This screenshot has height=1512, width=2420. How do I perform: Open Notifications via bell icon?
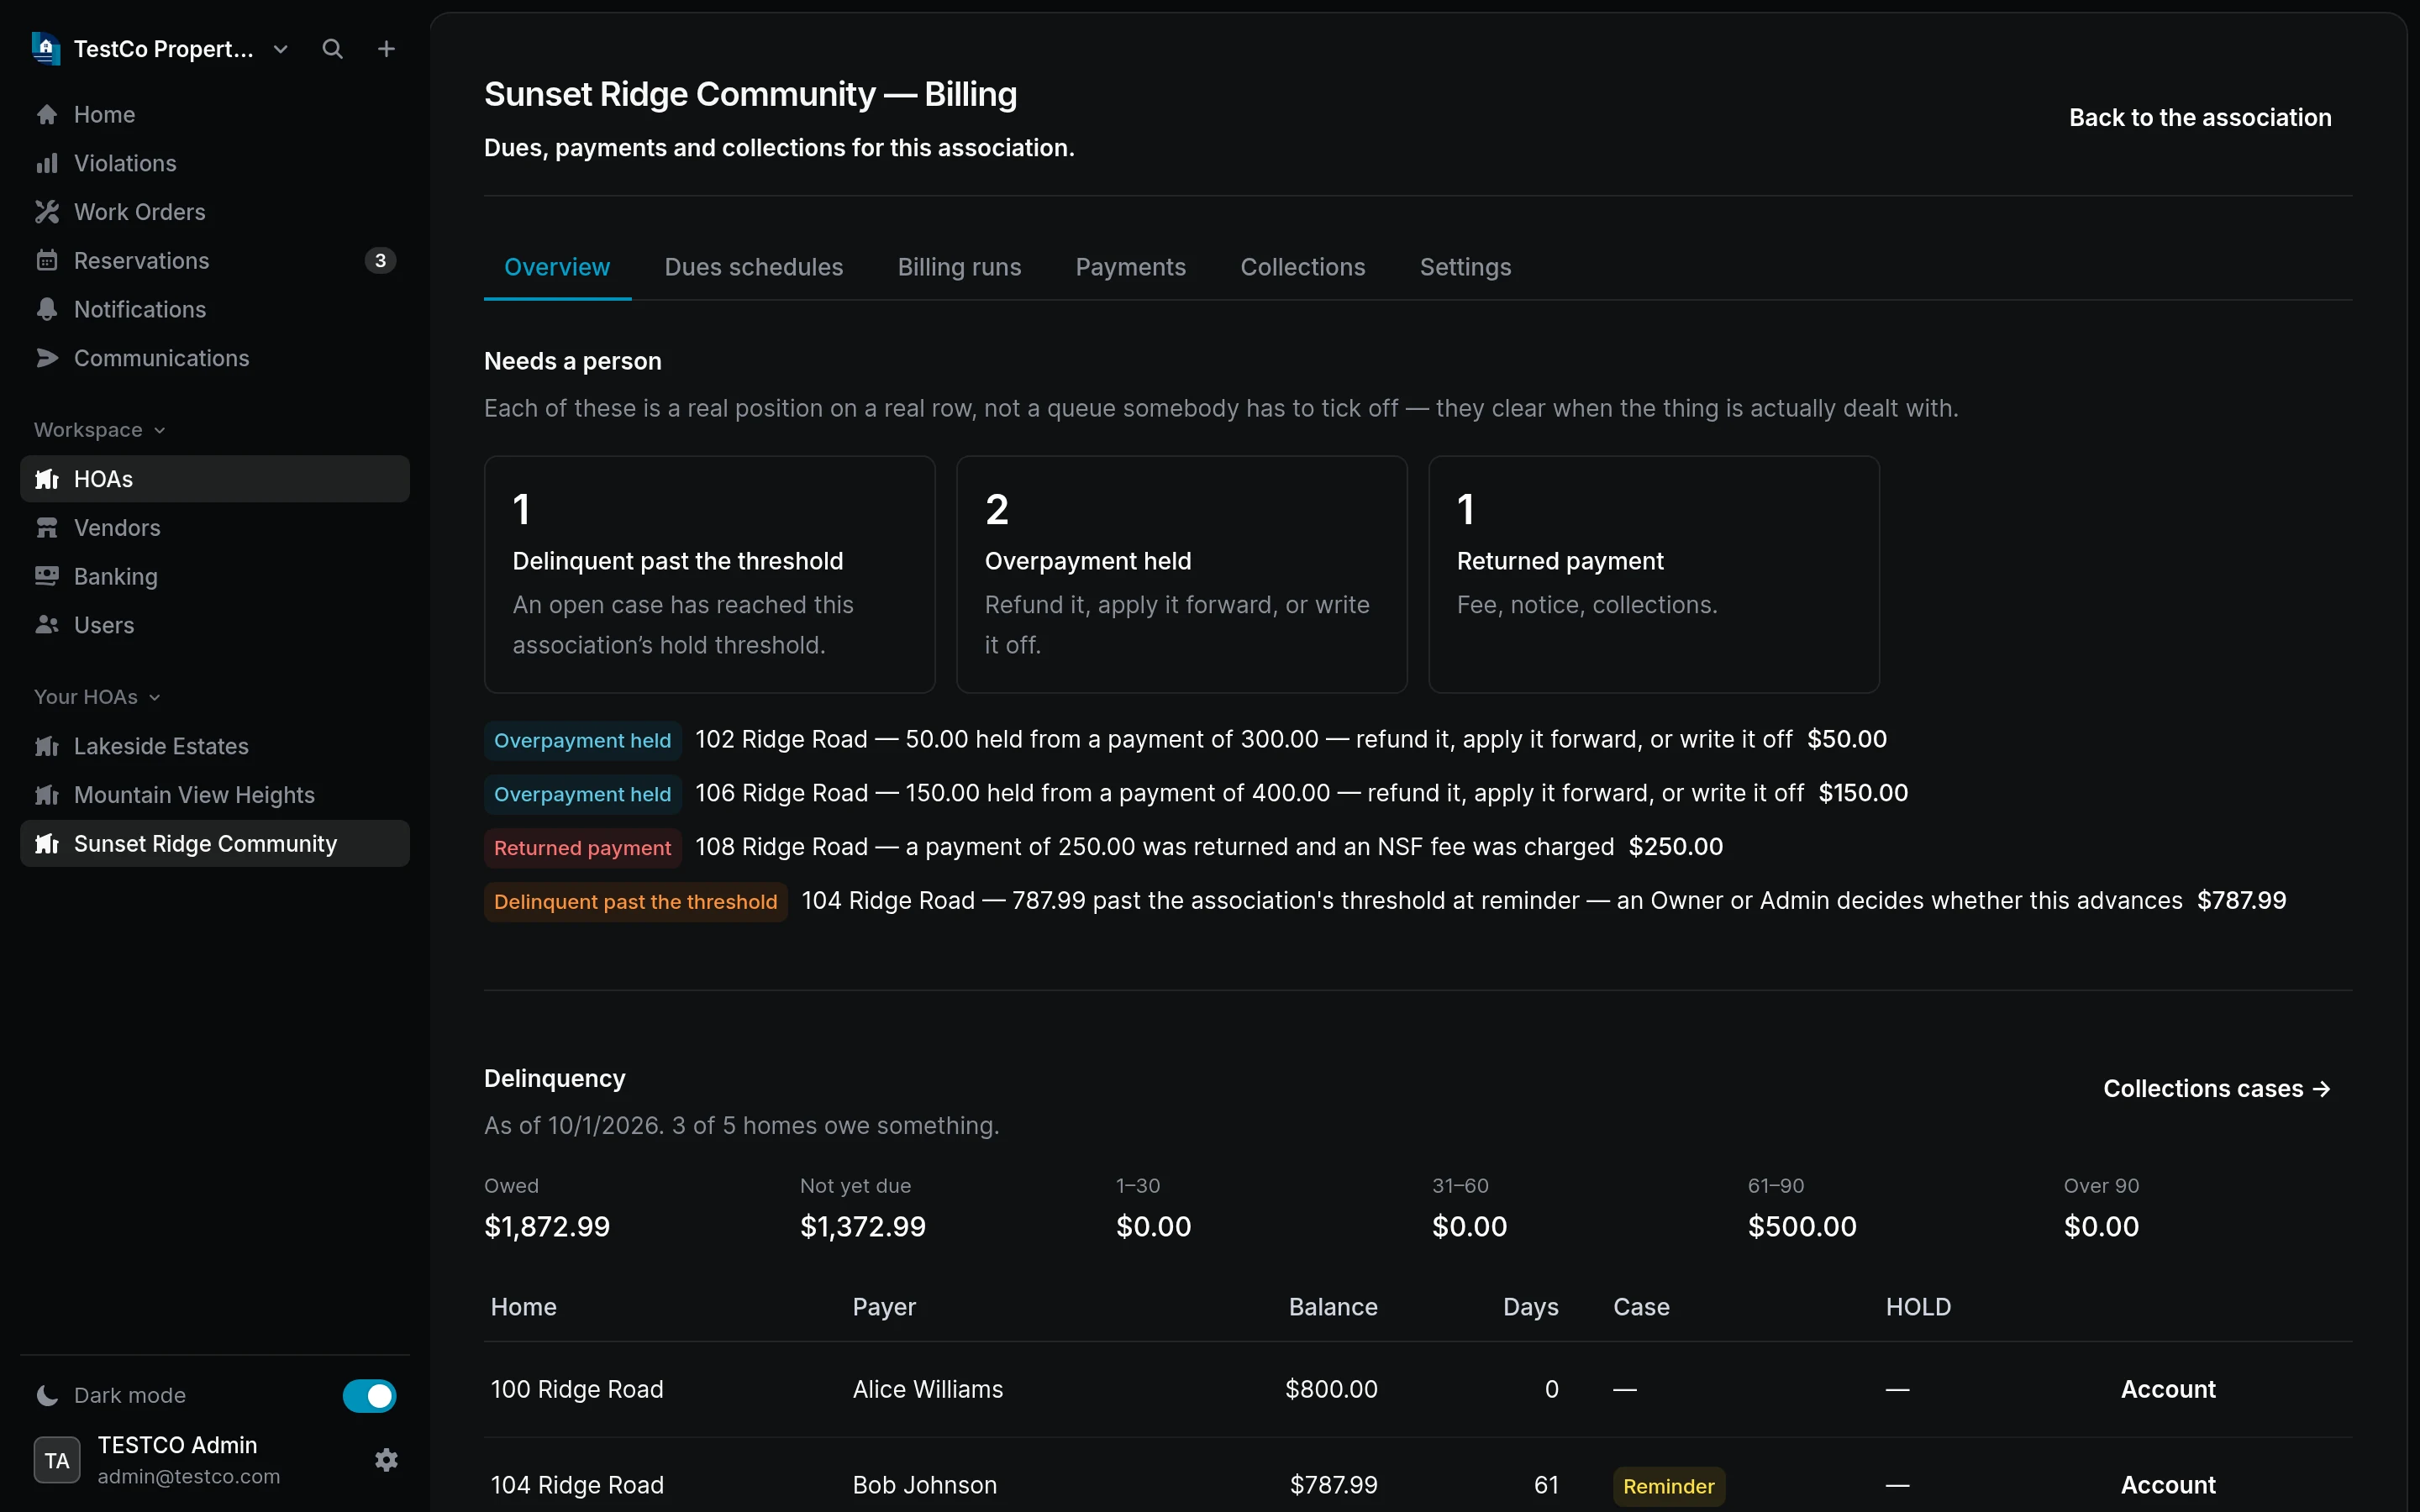(47, 310)
